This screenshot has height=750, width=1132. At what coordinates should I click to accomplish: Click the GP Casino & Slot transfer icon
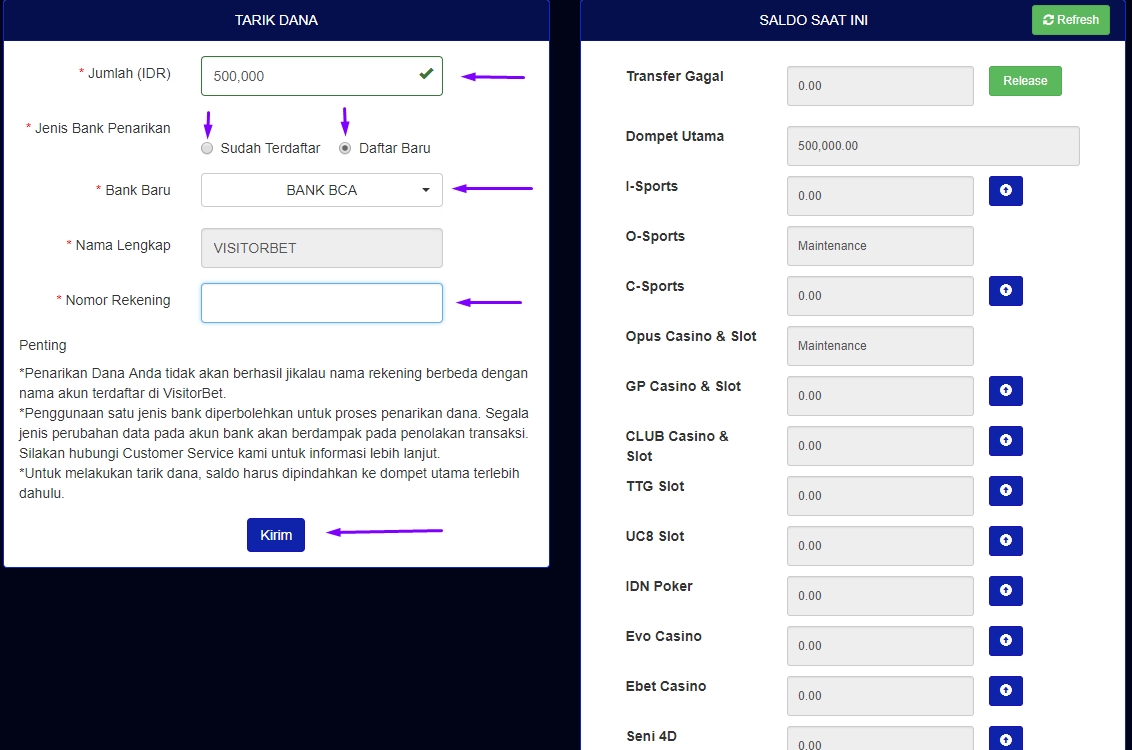(1006, 391)
